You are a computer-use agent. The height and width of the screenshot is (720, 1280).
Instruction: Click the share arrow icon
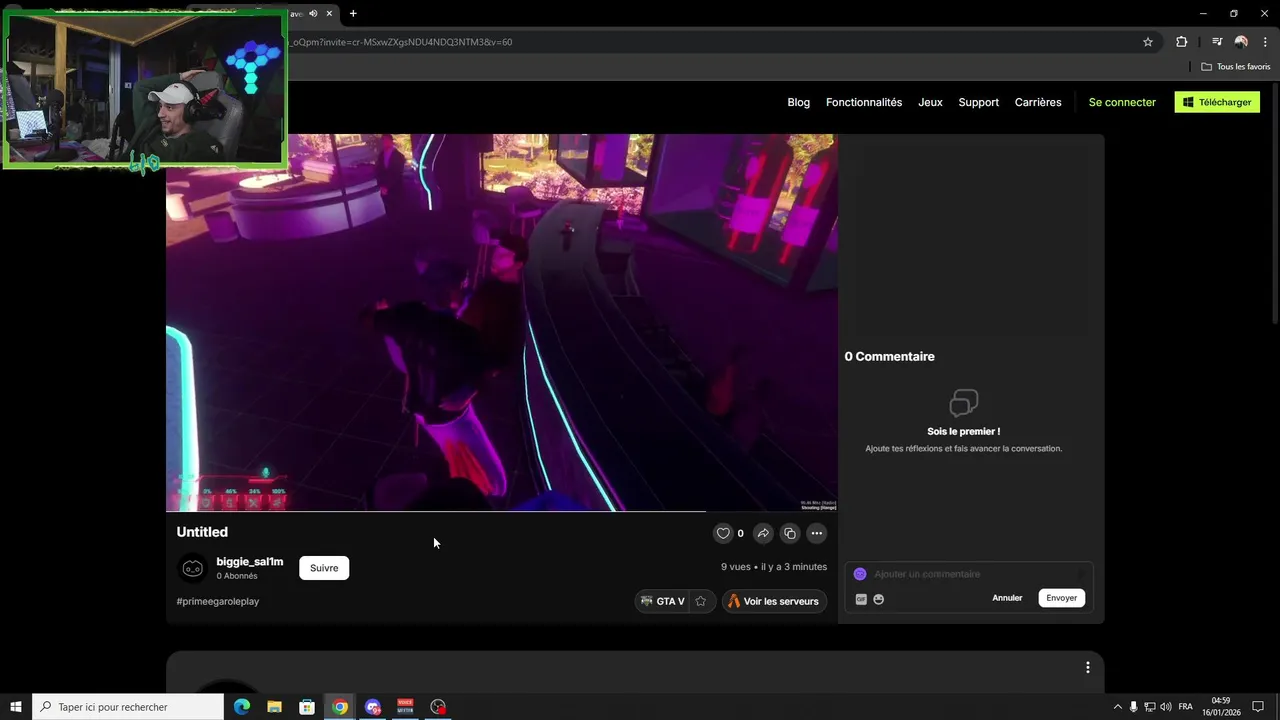[x=763, y=533]
